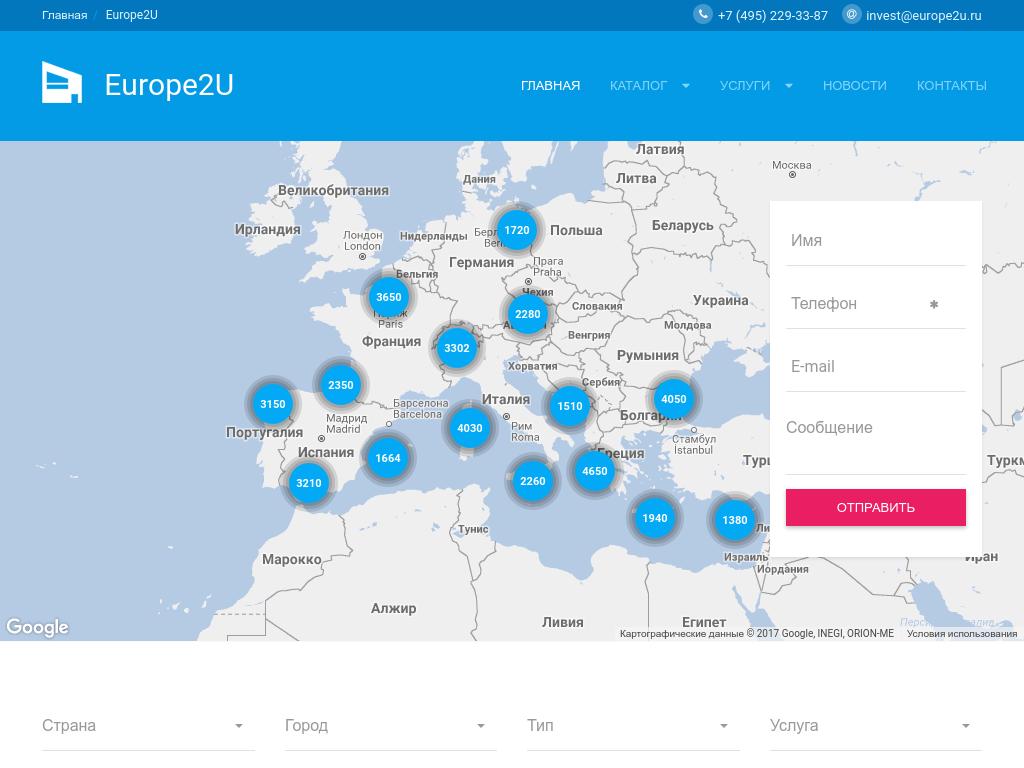Select the 3650 map cluster near Paris

(388, 297)
